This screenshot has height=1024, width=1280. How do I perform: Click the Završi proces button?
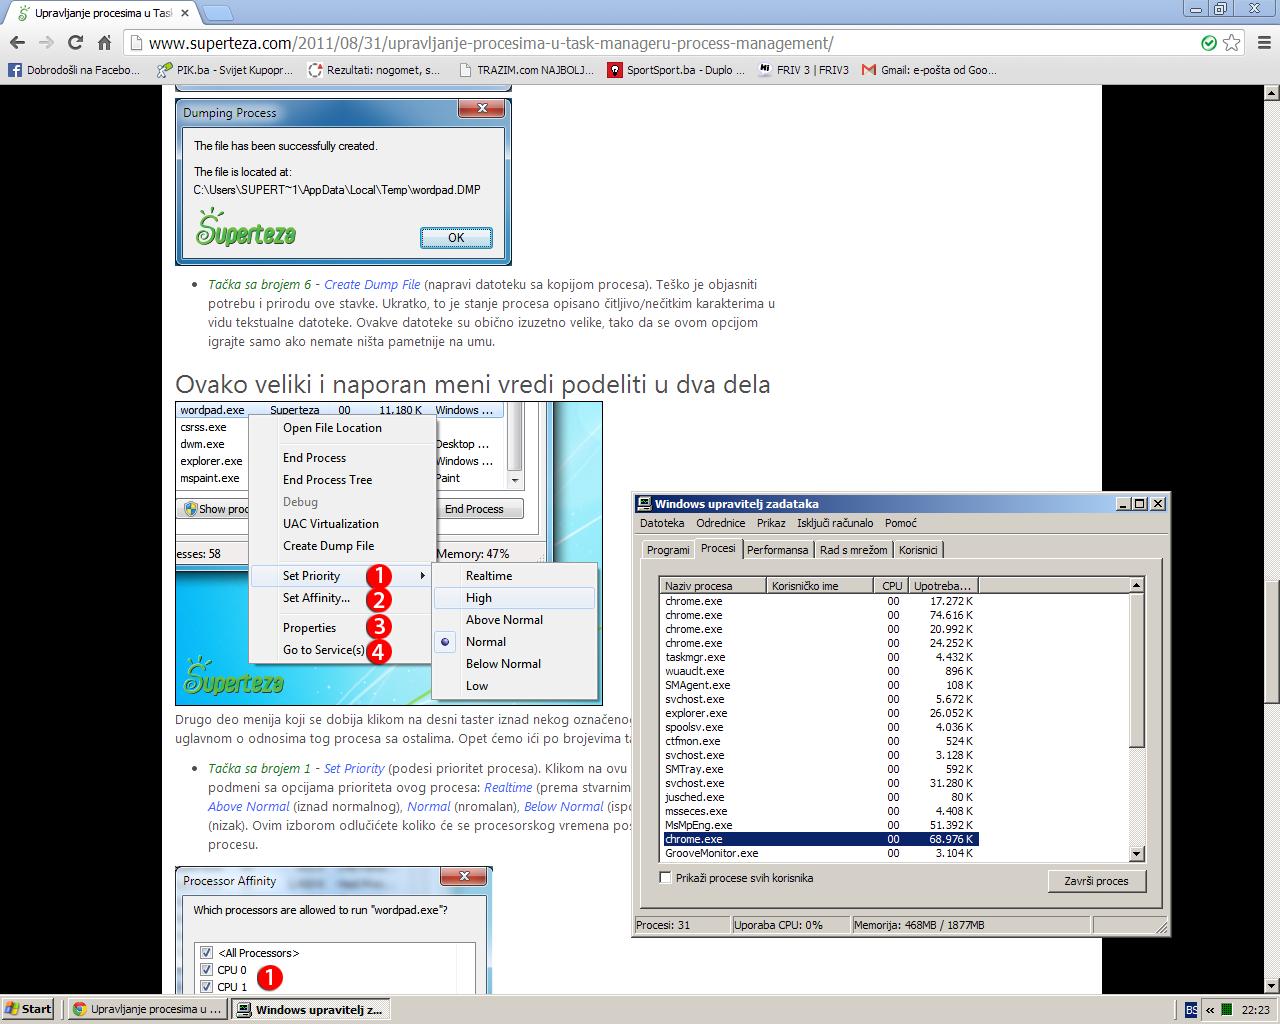point(1097,881)
